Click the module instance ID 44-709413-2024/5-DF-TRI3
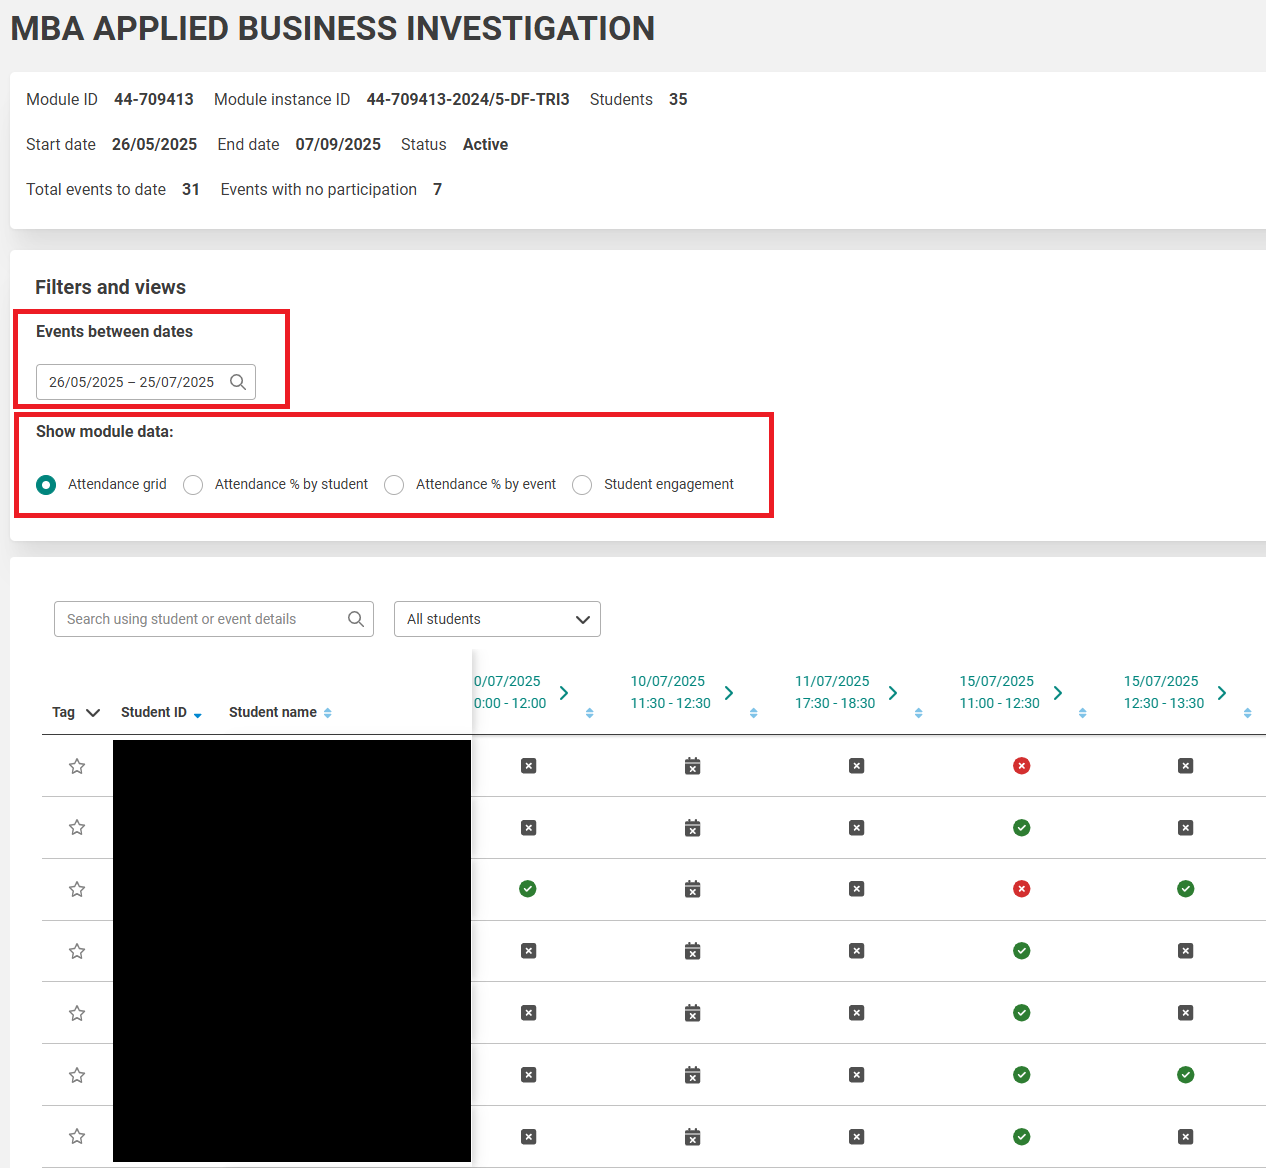Viewport: 1266px width, 1168px height. pyautogui.click(x=468, y=99)
